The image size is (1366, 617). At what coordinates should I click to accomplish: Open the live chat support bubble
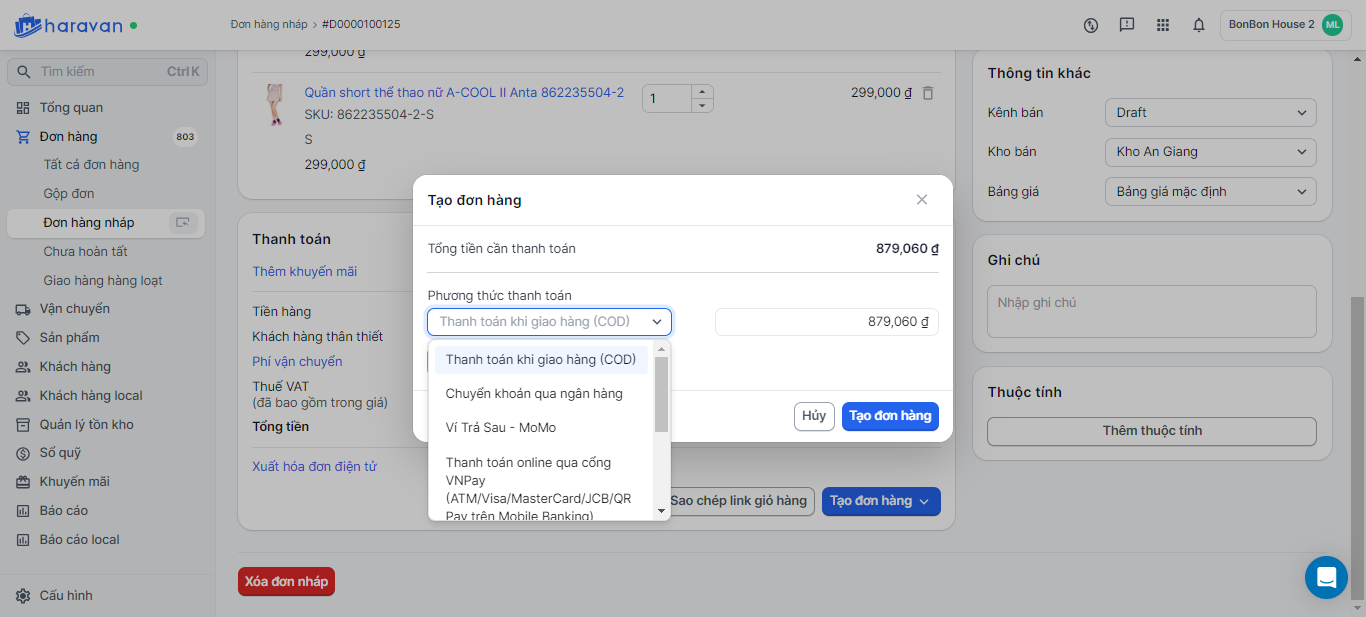point(1326,577)
